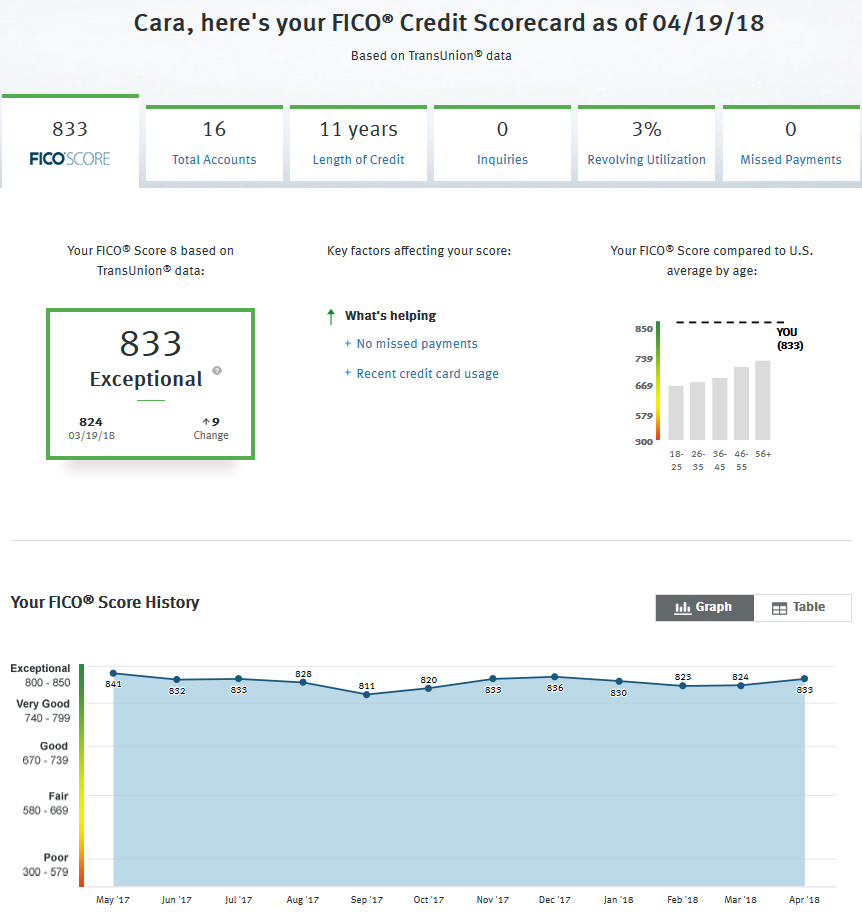Click the 46-55 age group bar
The image size is (862, 917).
pyautogui.click(x=742, y=404)
